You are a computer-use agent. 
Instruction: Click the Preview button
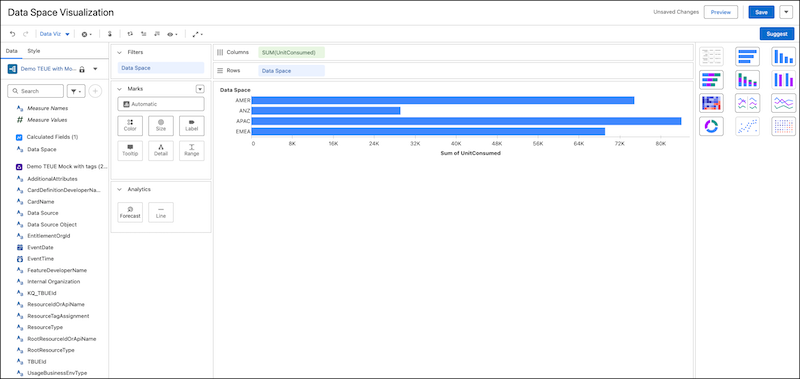tap(720, 12)
